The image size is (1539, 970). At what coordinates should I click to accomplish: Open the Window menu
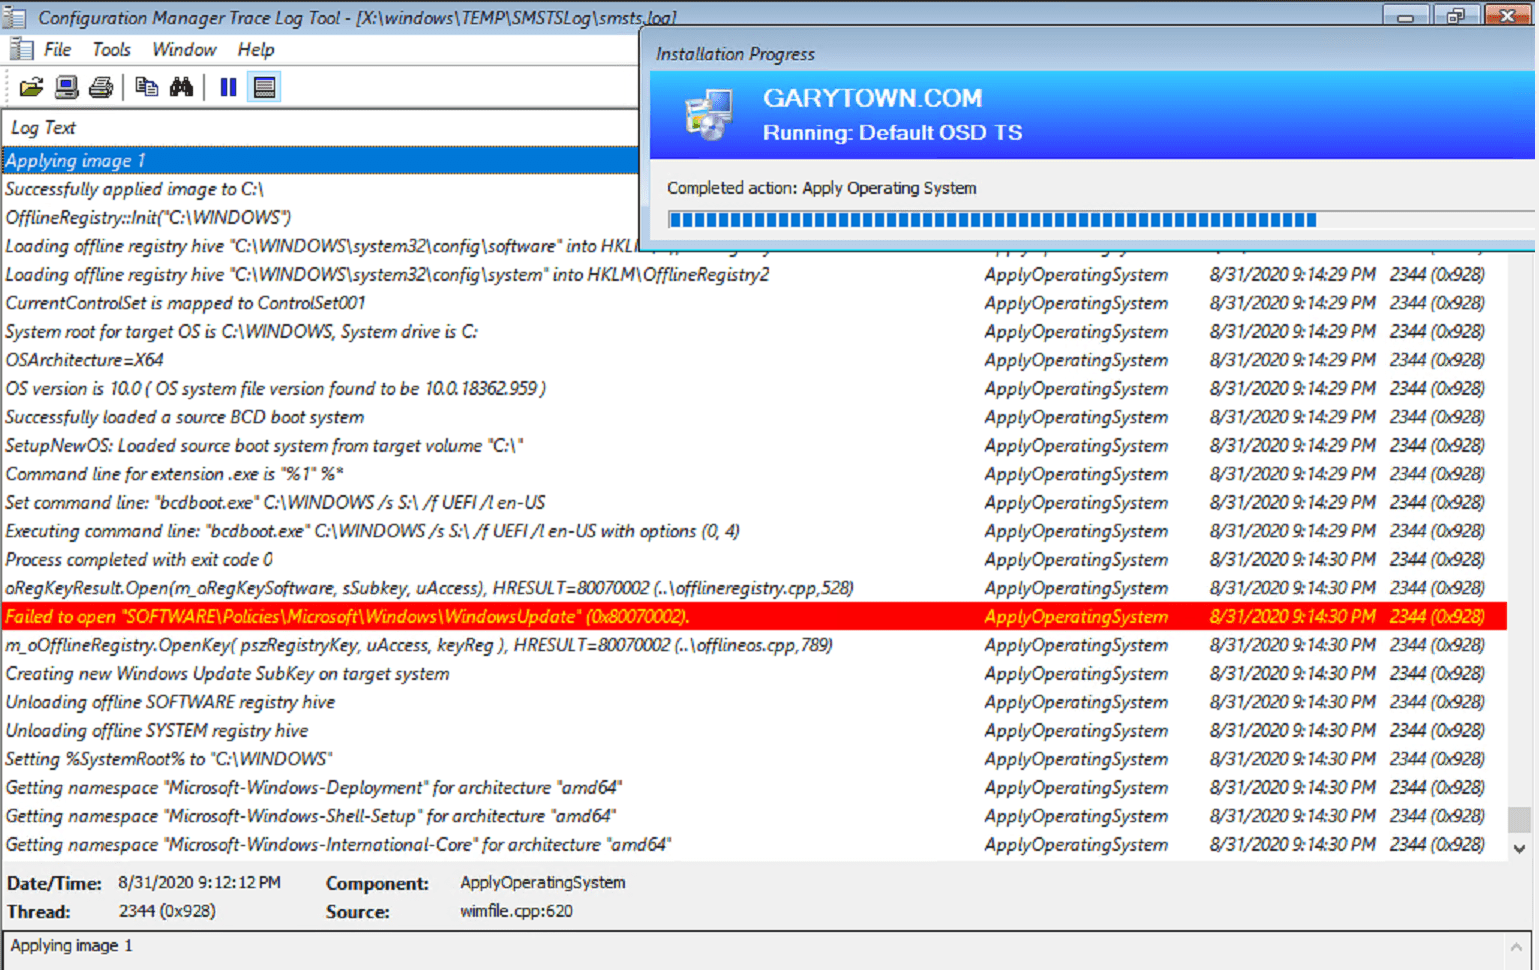point(183,49)
